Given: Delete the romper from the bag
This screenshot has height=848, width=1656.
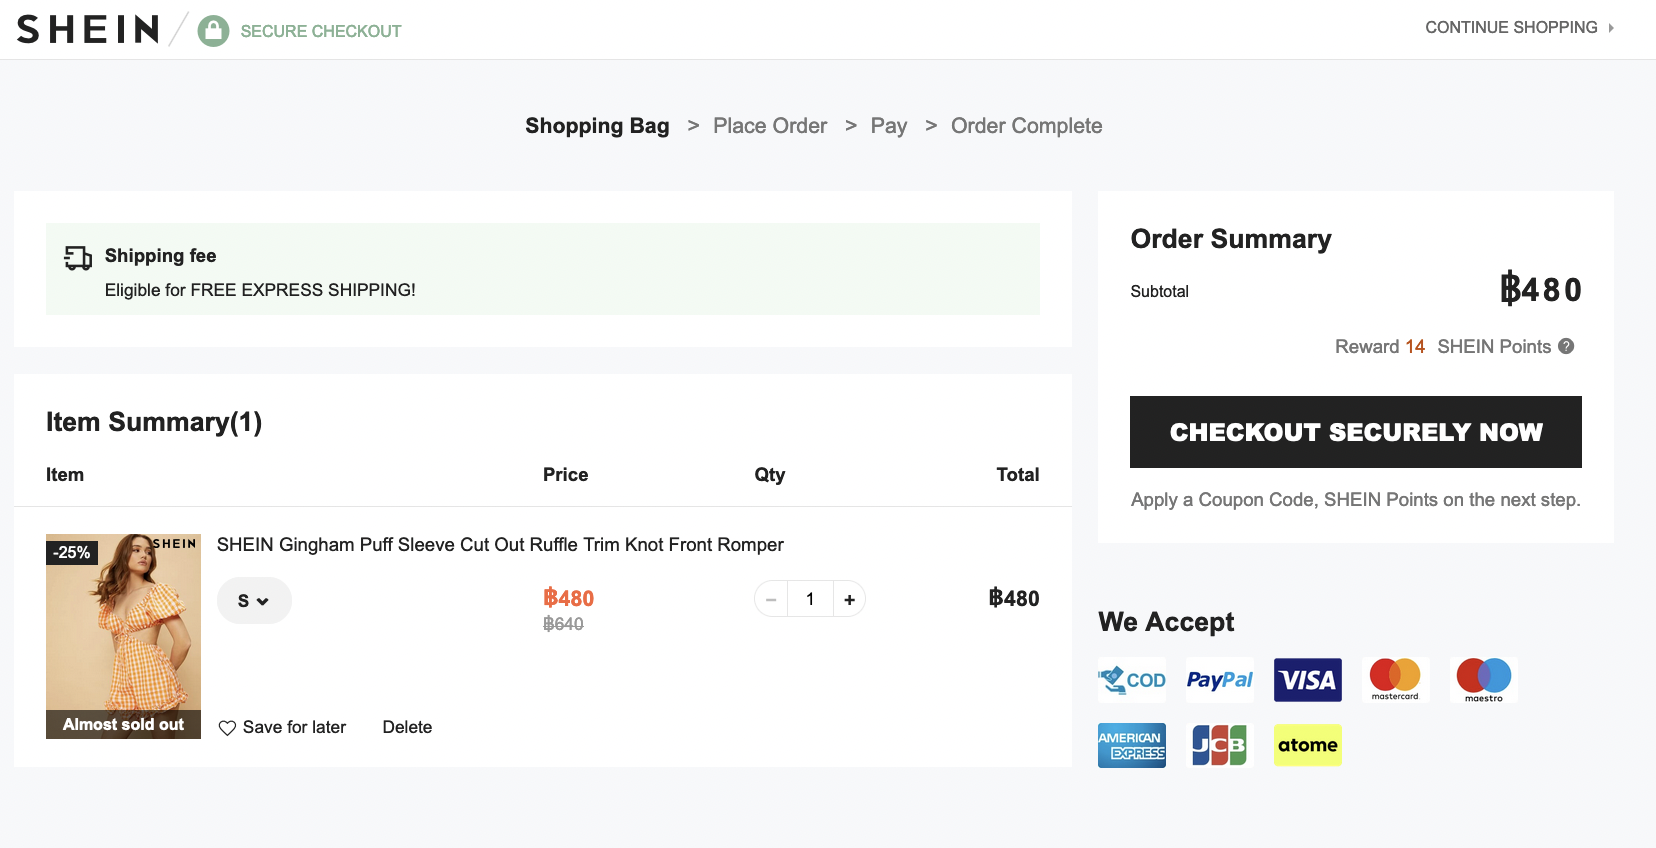Looking at the screenshot, I should coord(407,727).
